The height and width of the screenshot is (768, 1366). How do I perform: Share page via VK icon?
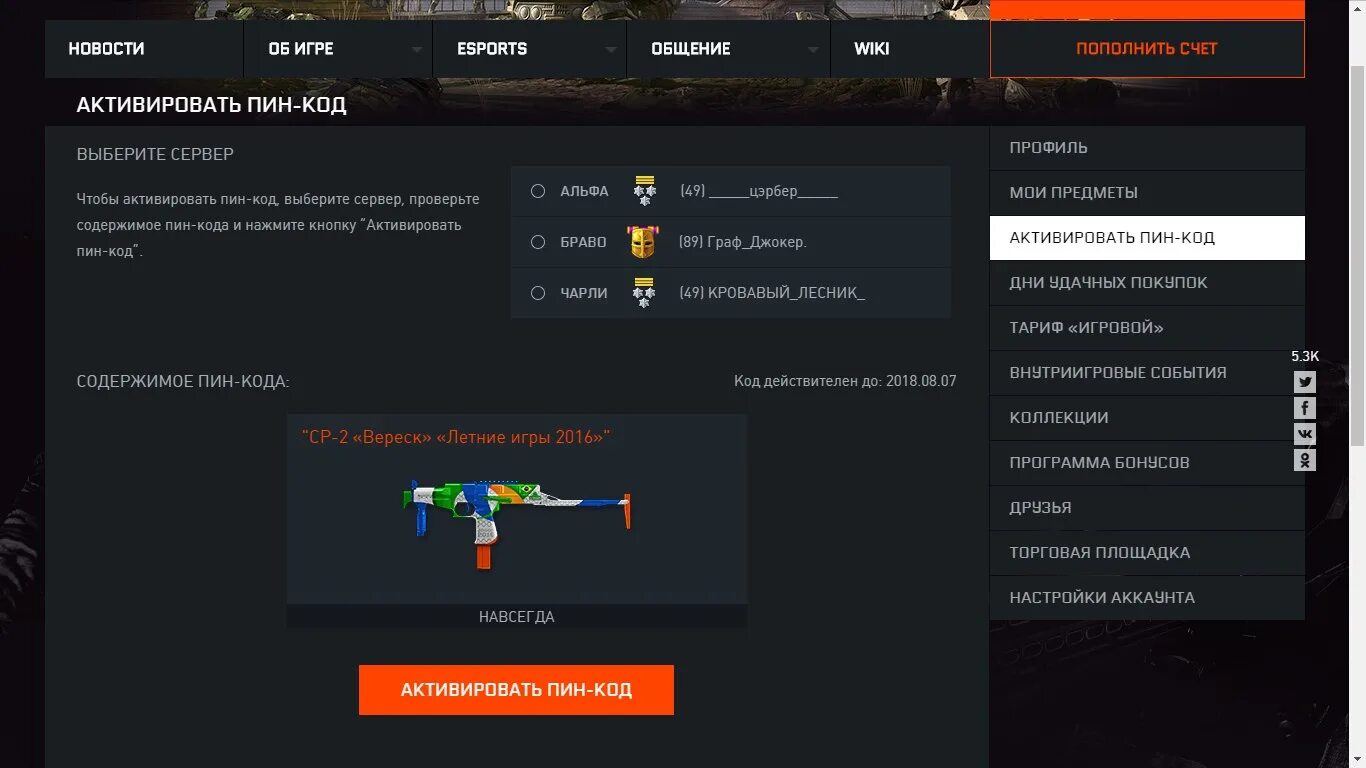(1304, 433)
